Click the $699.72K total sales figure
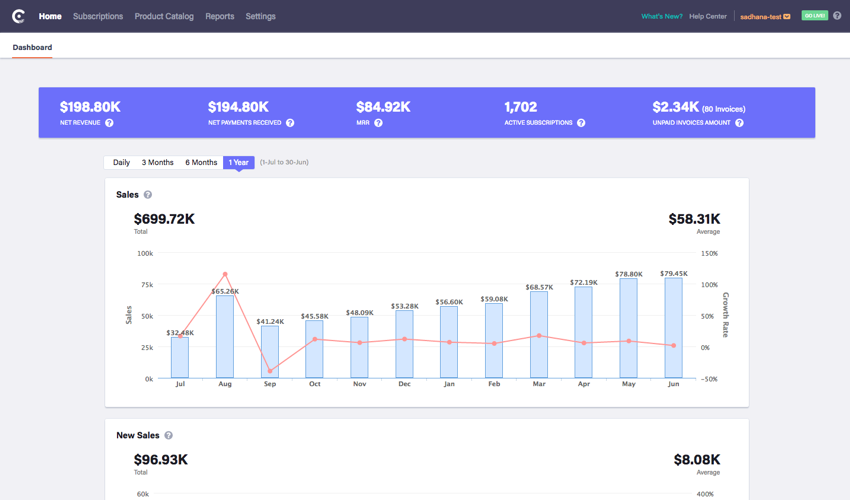This screenshot has width=850, height=500. click(x=164, y=219)
